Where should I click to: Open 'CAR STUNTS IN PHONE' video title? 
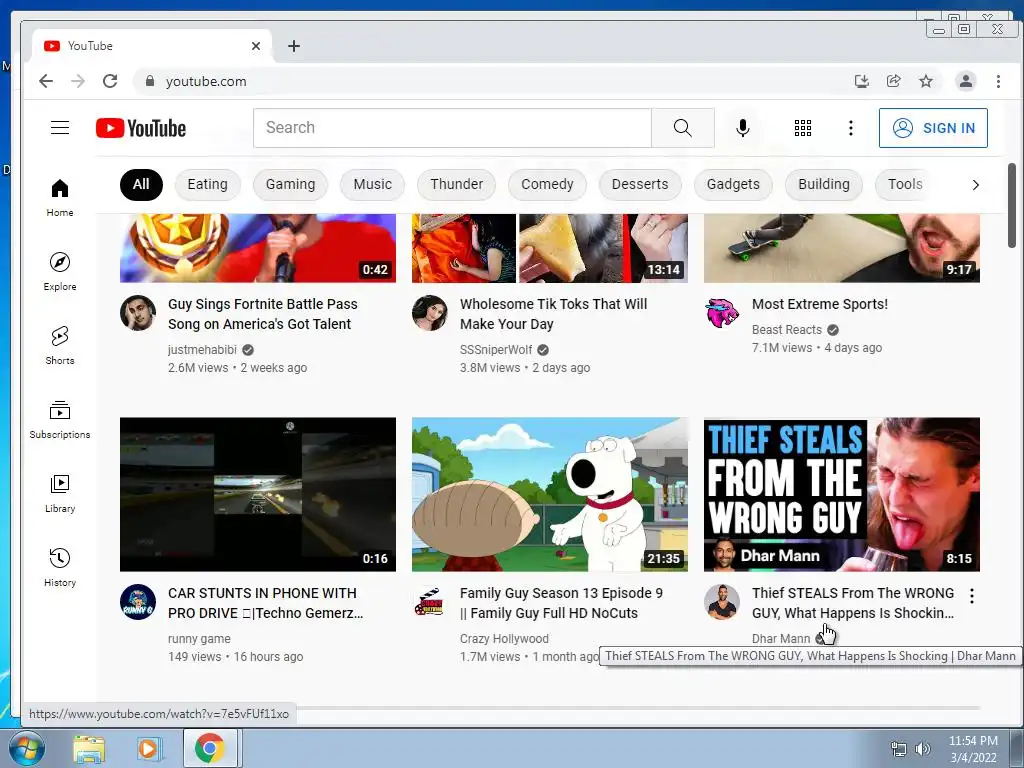point(265,603)
